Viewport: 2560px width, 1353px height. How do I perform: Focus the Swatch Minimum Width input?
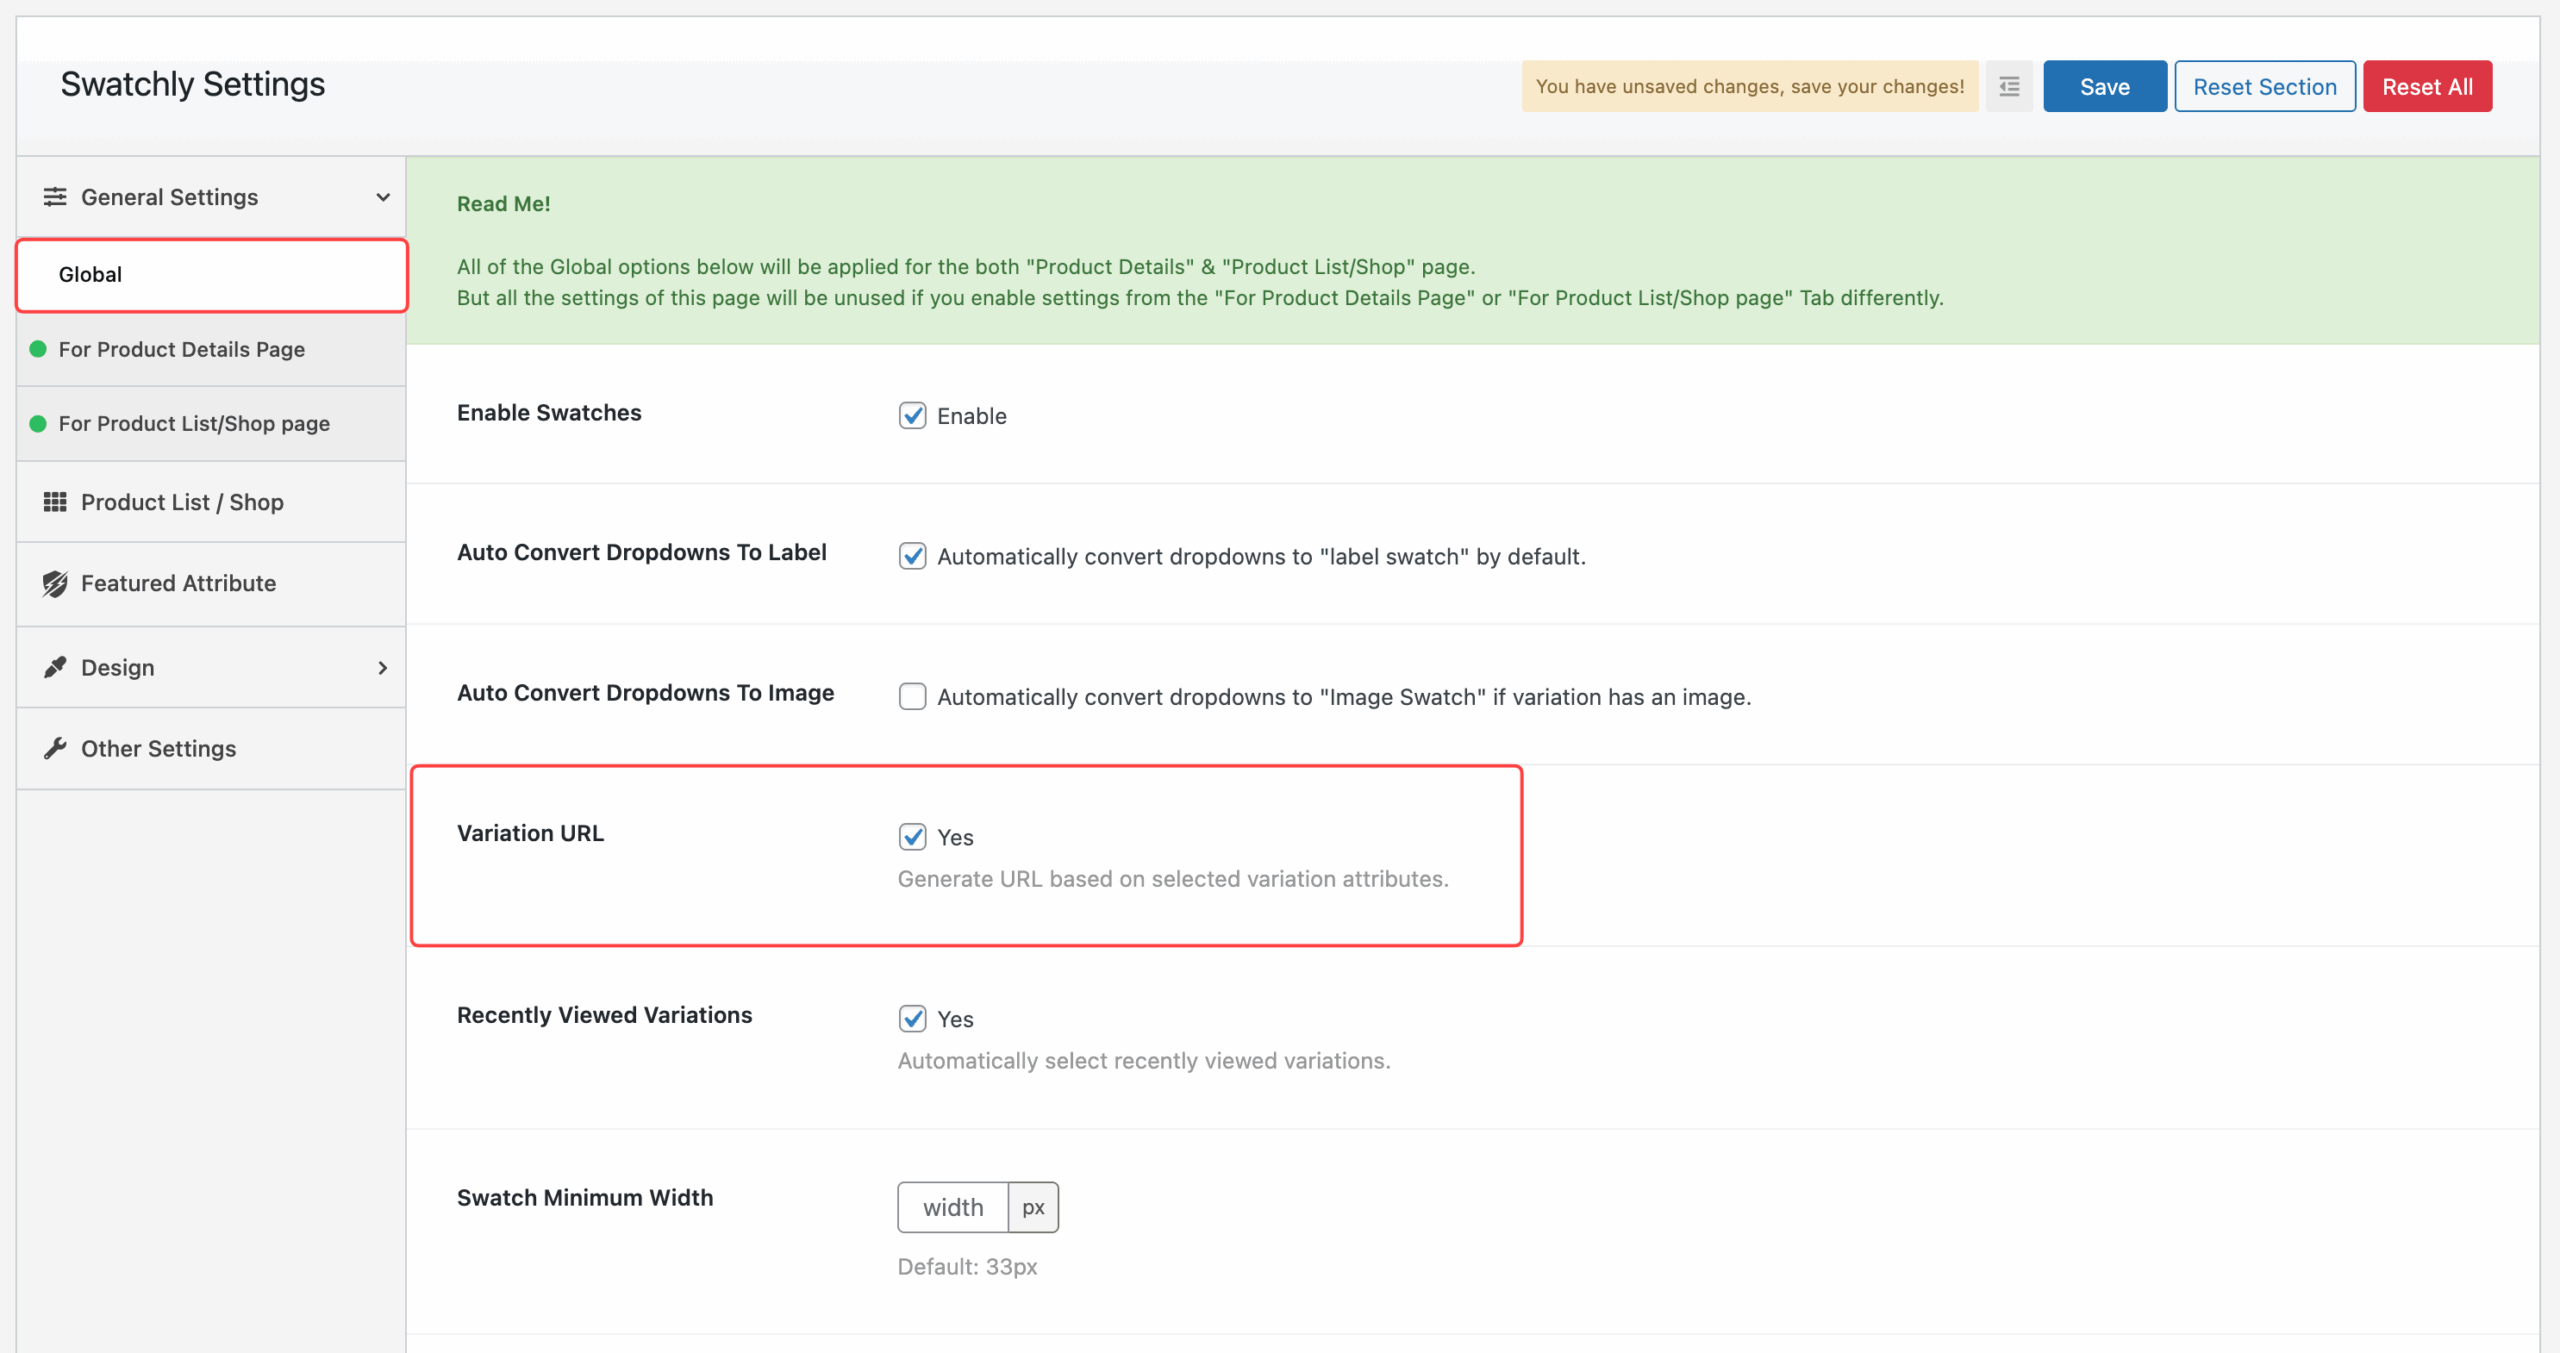[952, 1207]
